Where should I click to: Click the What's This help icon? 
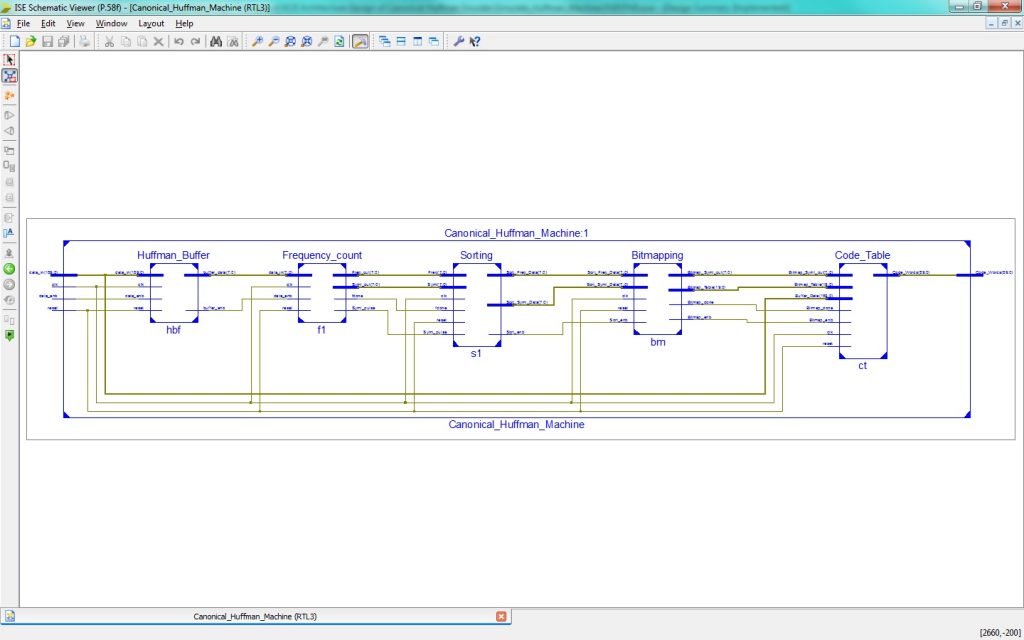475,42
